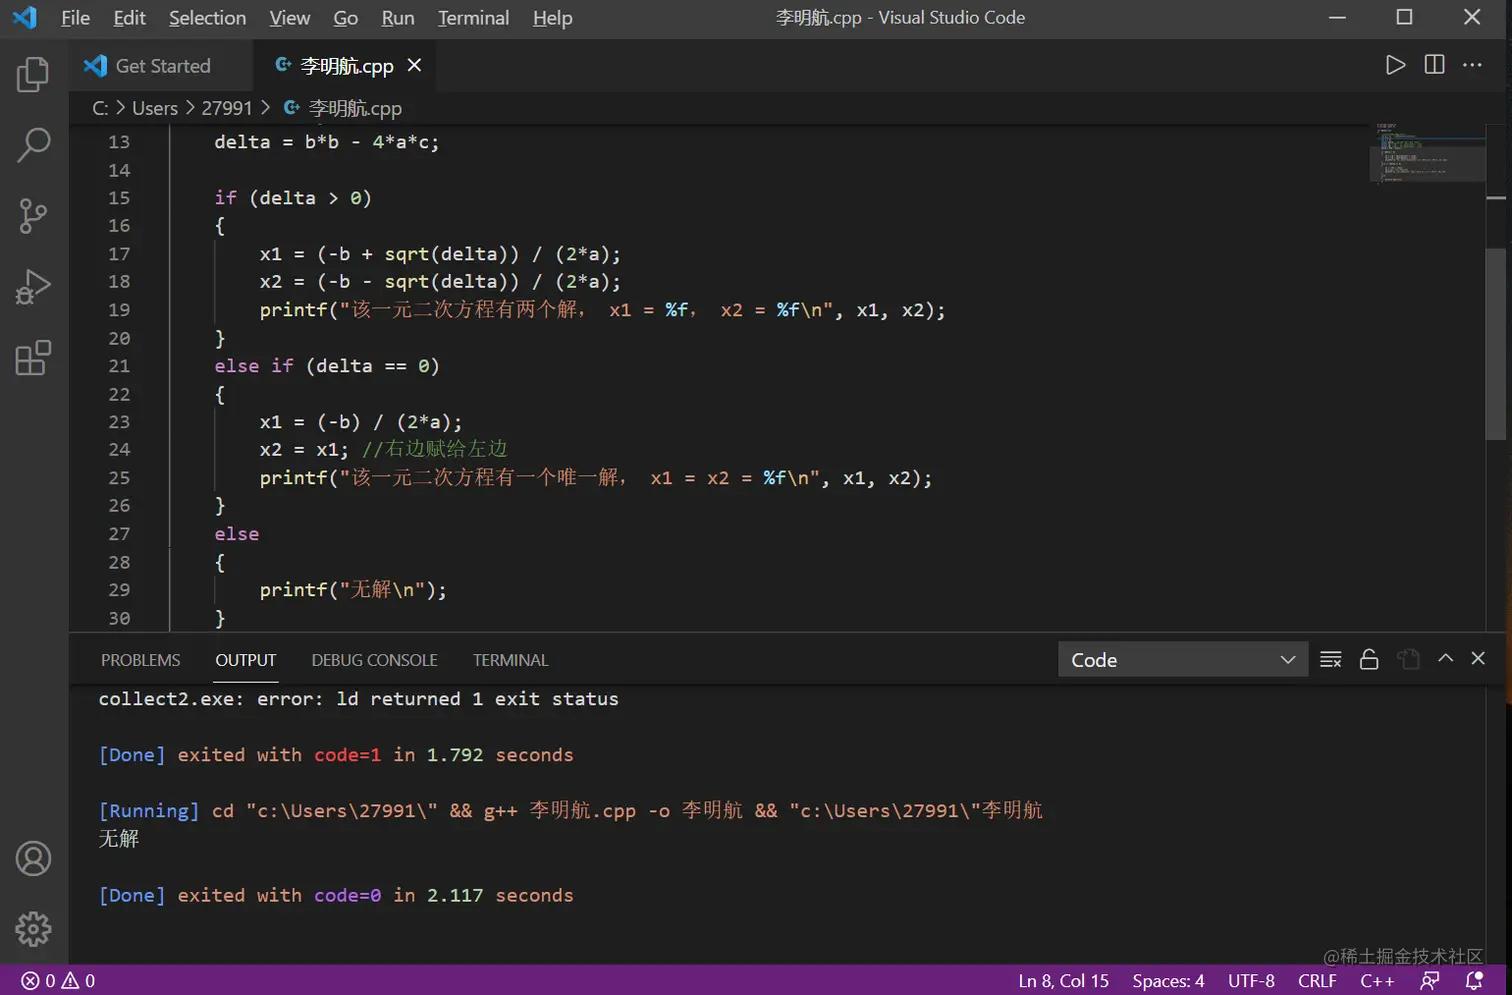Click the Users breadcrumb segment
The height and width of the screenshot is (995, 1512).
(154, 108)
